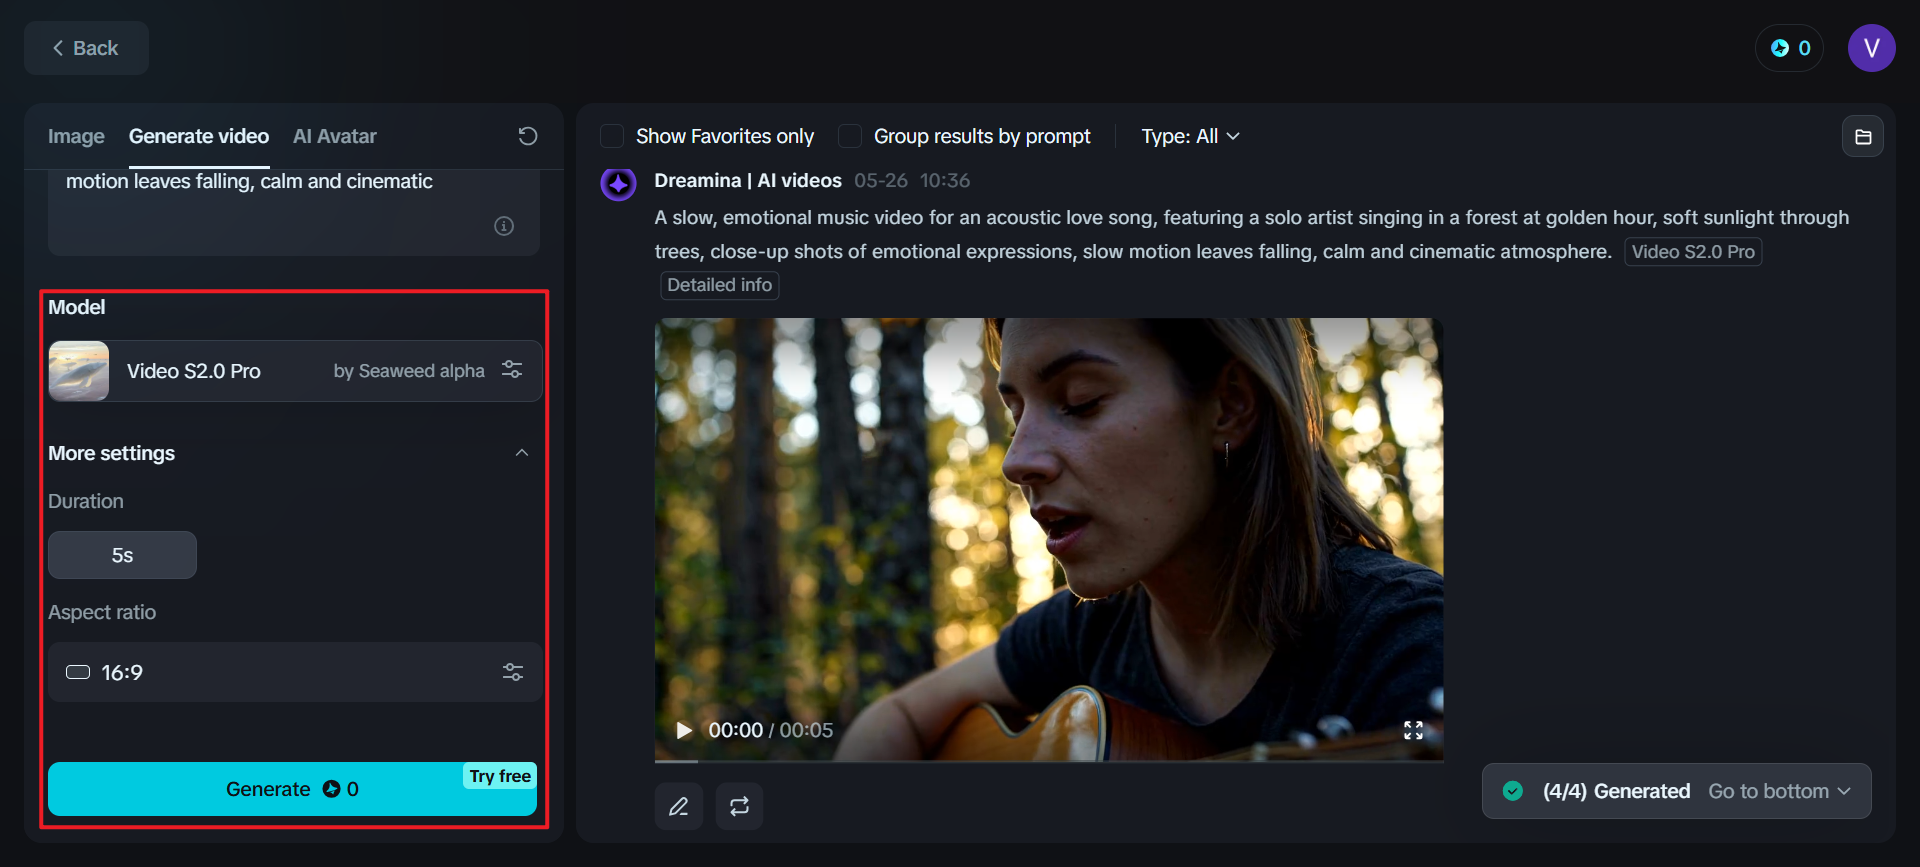Go Back to previous page

tap(86, 48)
